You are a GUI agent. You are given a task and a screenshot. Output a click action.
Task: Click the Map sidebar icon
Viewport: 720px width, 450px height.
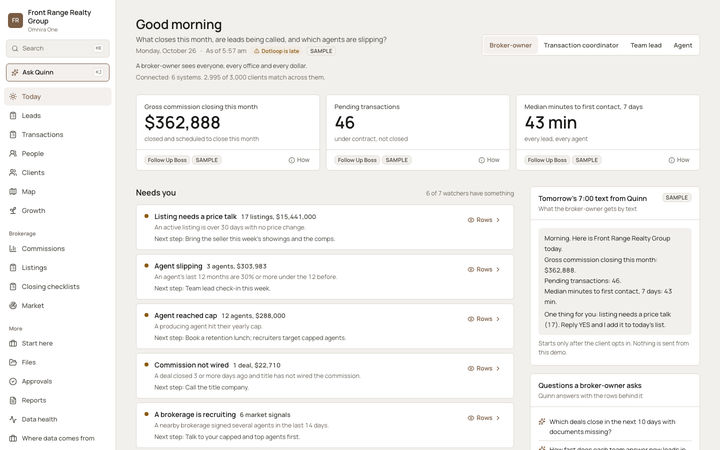coord(13,191)
